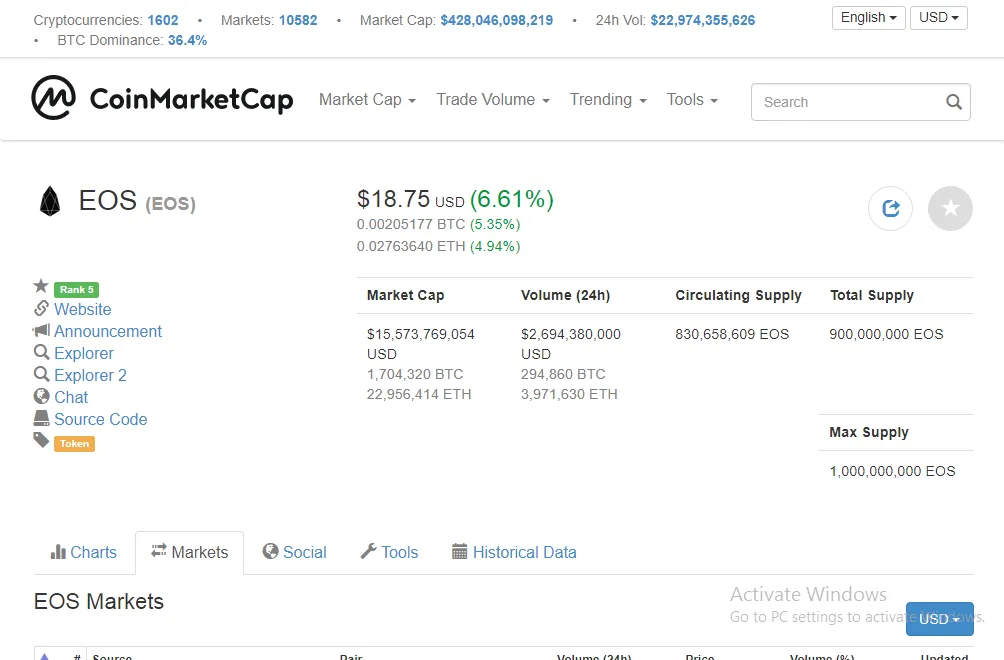Click the global market cap value $428,046,098,219
This screenshot has width=1004, height=660.
(x=496, y=20)
